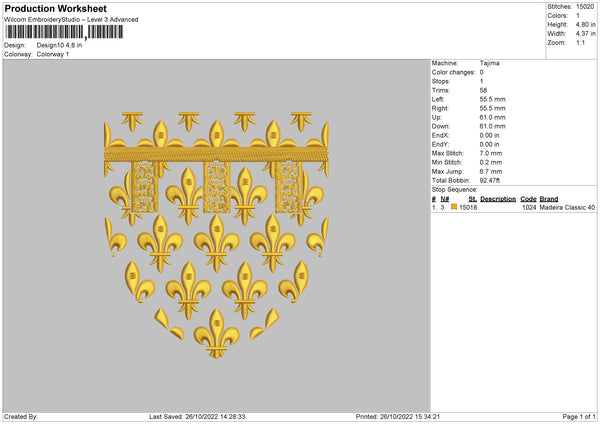Select the Description column header
Viewport: 600px width, 424px height.
click(498, 199)
